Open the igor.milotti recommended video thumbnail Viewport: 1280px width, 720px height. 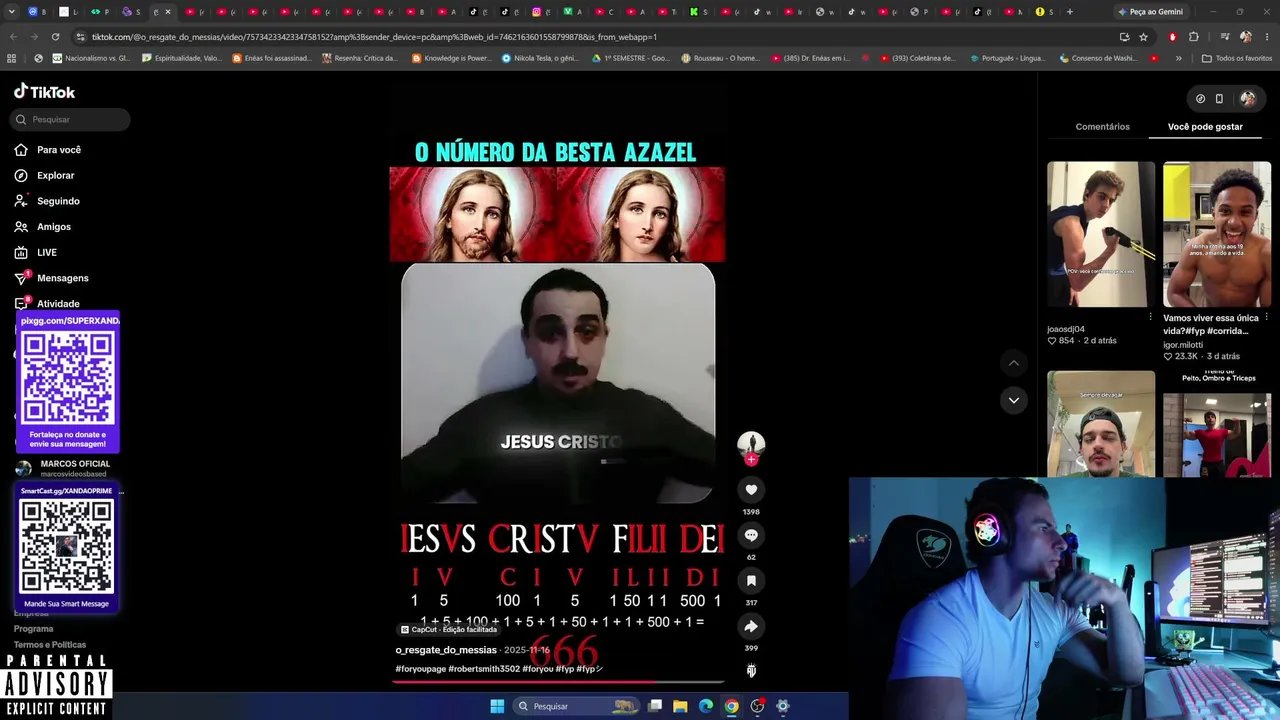[x=1217, y=234]
